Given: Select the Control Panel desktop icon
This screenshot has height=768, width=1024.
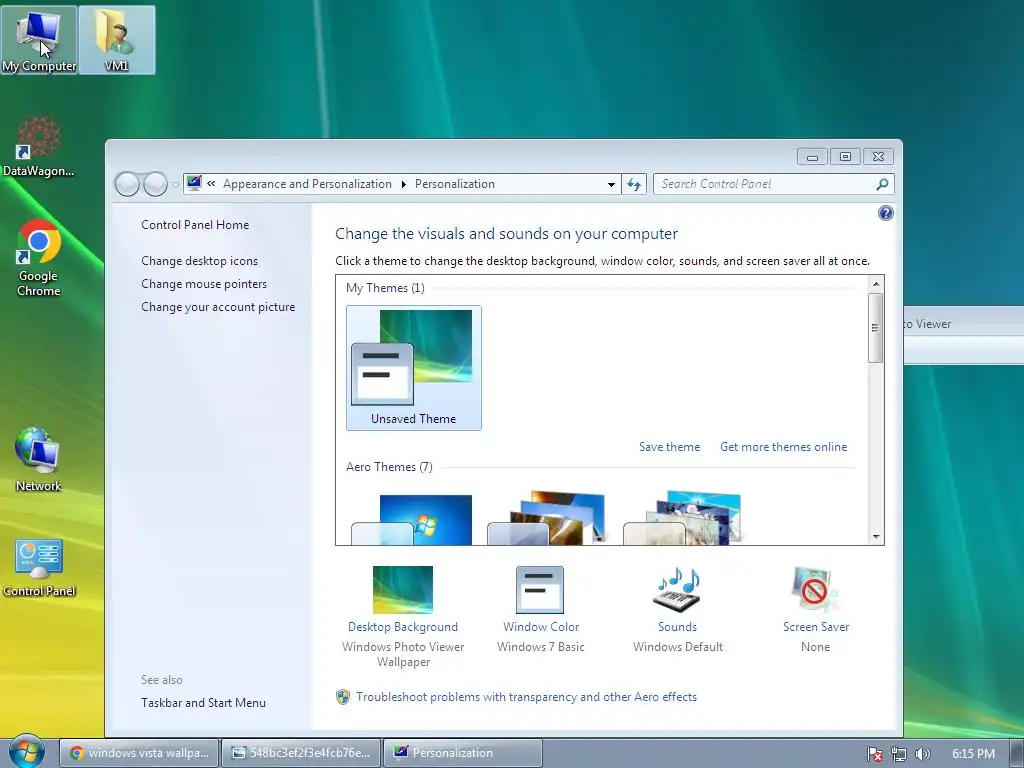Looking at the screenshot, I should pos(39,567).
